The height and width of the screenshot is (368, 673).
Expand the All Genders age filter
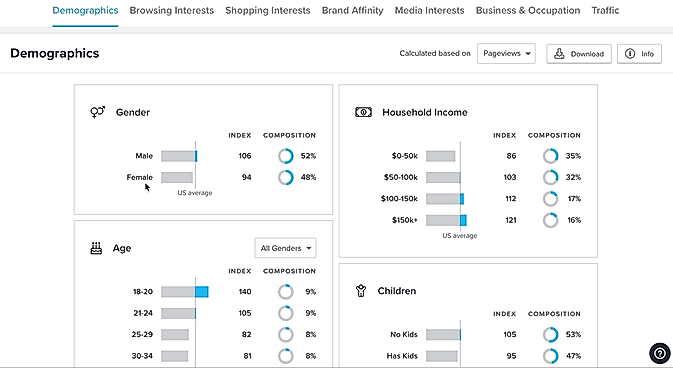pyautogui.click(x=285, y=248)
